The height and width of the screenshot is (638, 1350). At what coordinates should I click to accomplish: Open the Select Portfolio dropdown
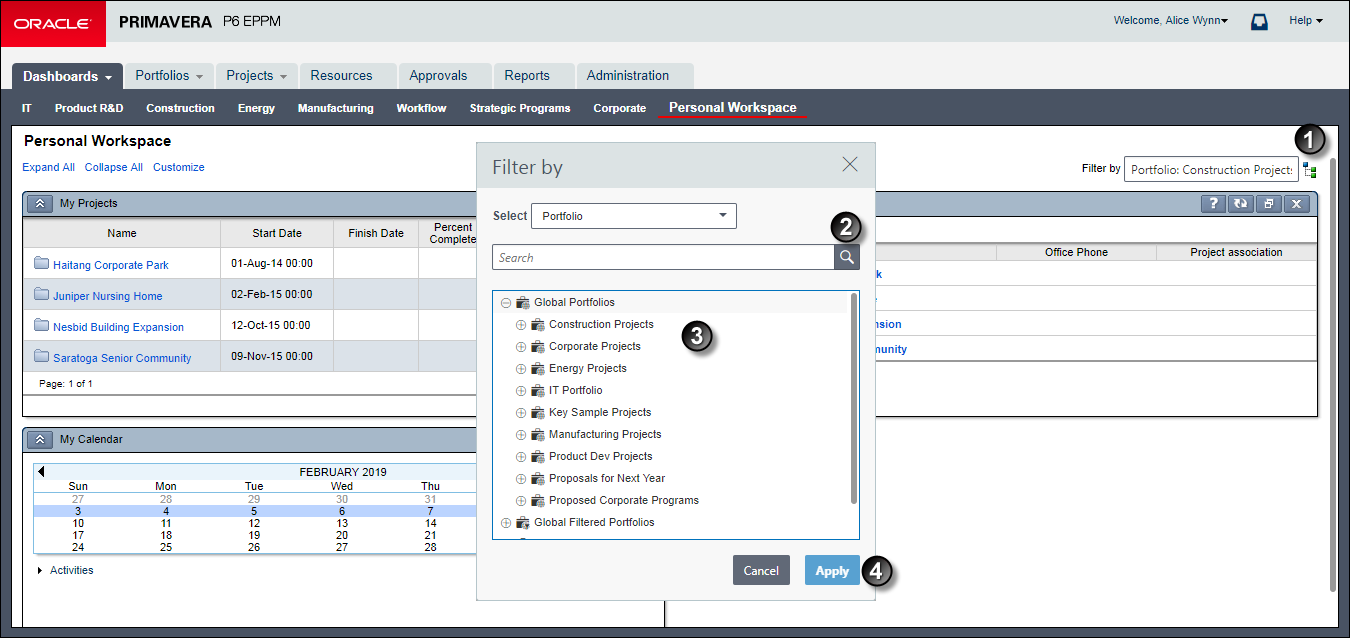[634, 216]
